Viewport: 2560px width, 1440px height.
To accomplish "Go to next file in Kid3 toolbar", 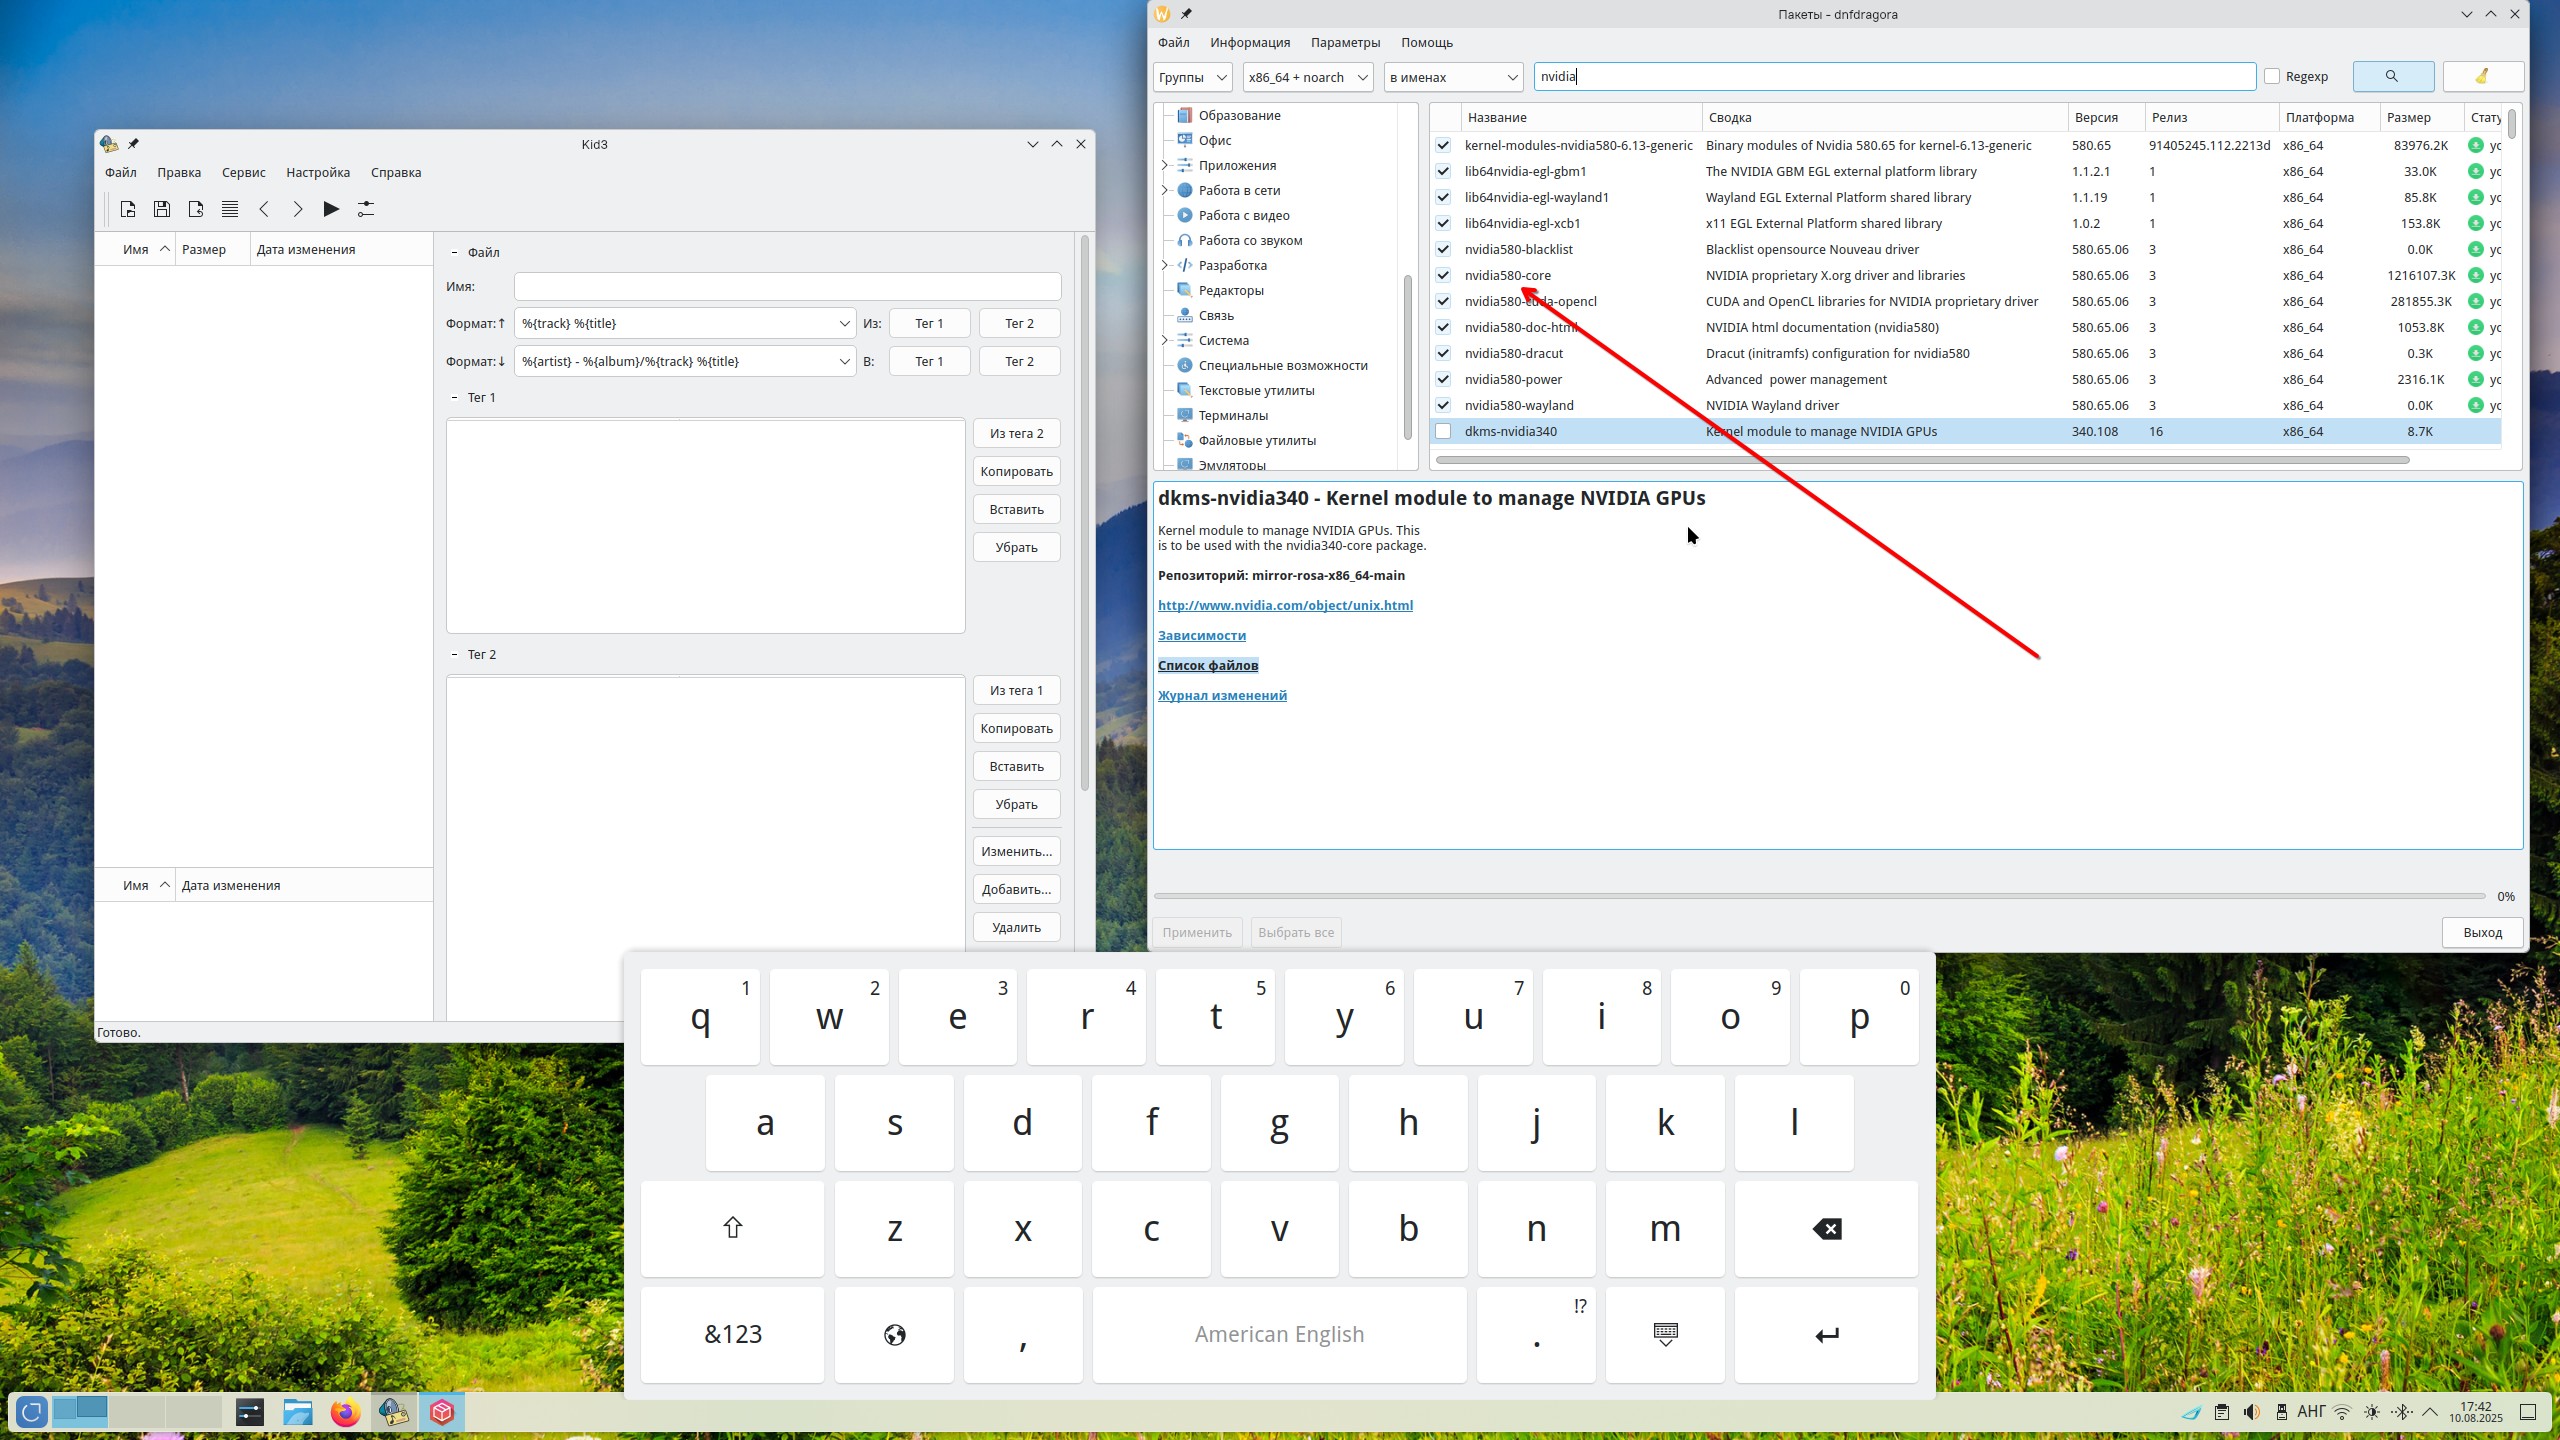I will [x=297, y=209].
